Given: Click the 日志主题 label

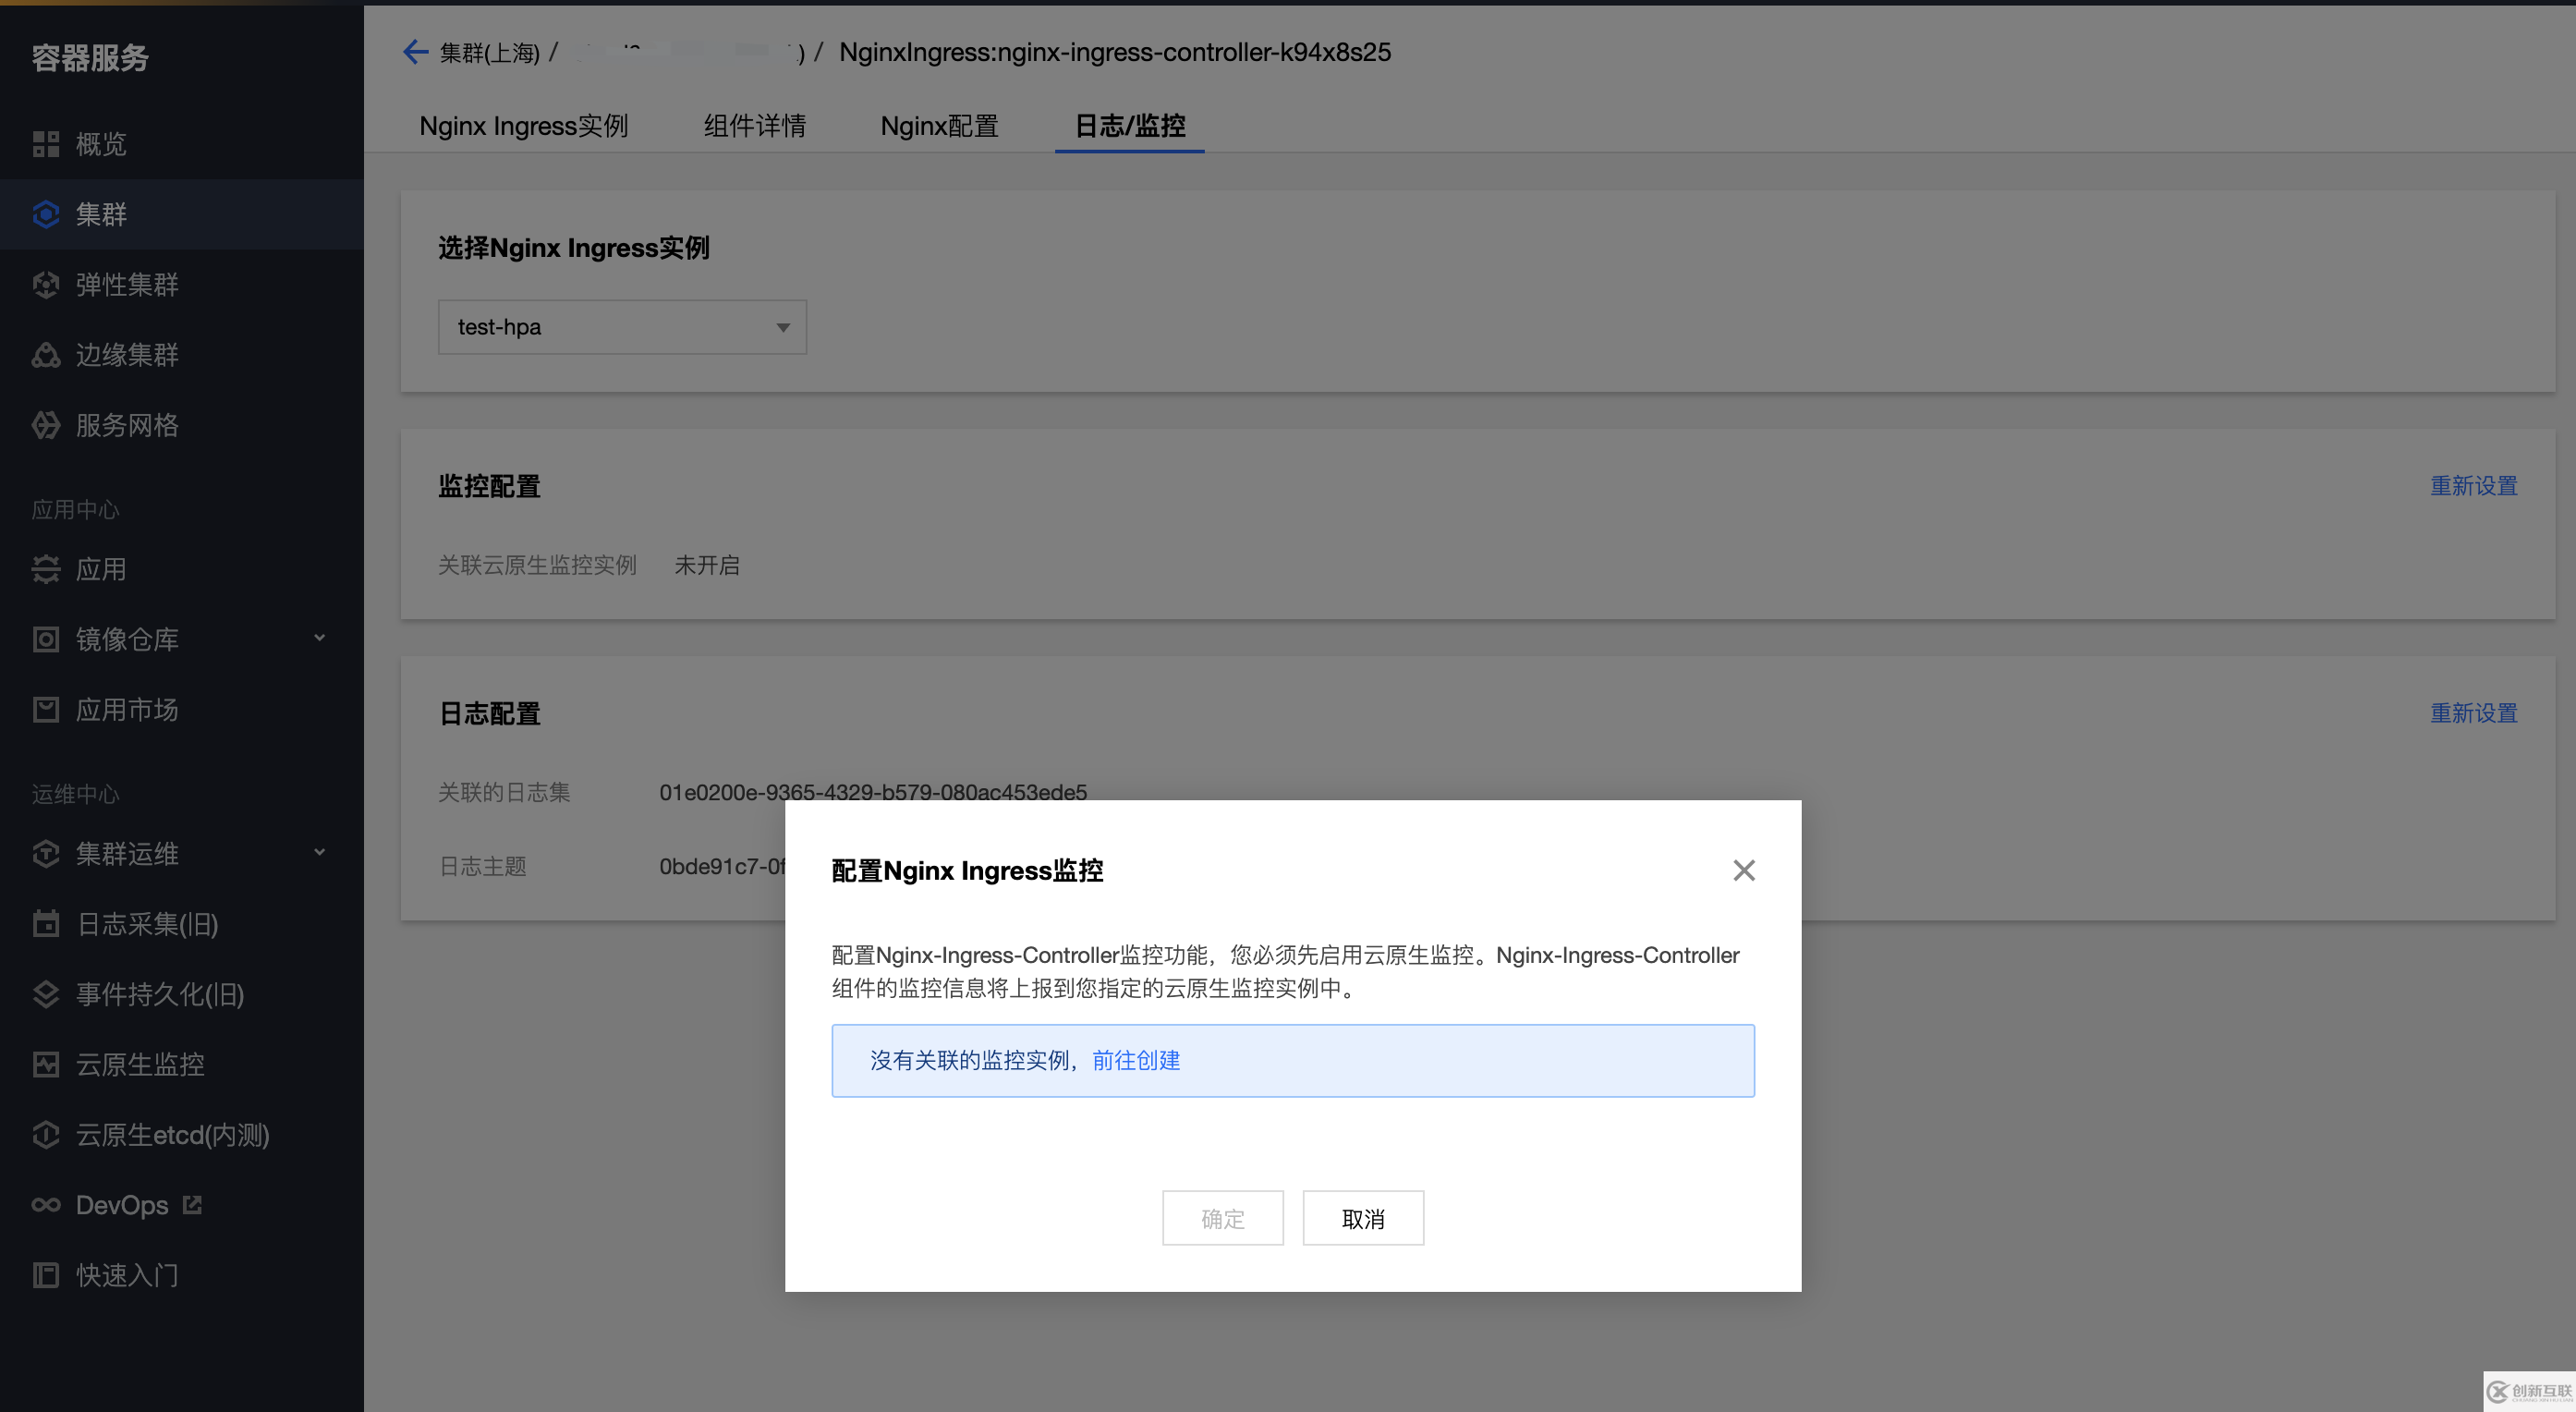Looking at the screenshot, I should tap(483, 866).
